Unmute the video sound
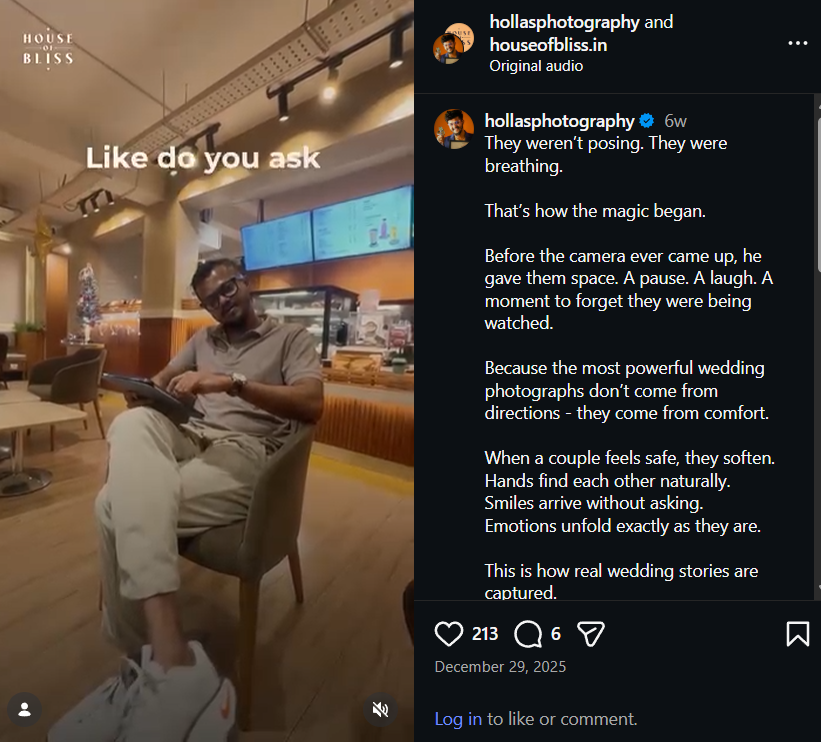The width and height of the screenshot is (821, 742). point(380,709)
